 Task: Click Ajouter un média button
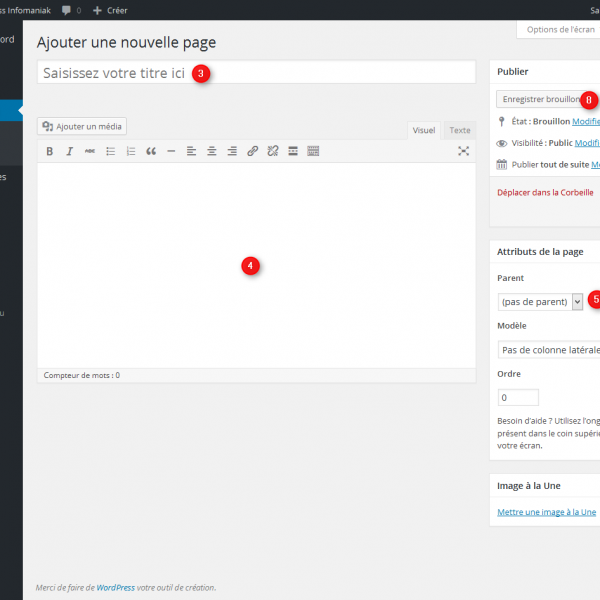82,126
